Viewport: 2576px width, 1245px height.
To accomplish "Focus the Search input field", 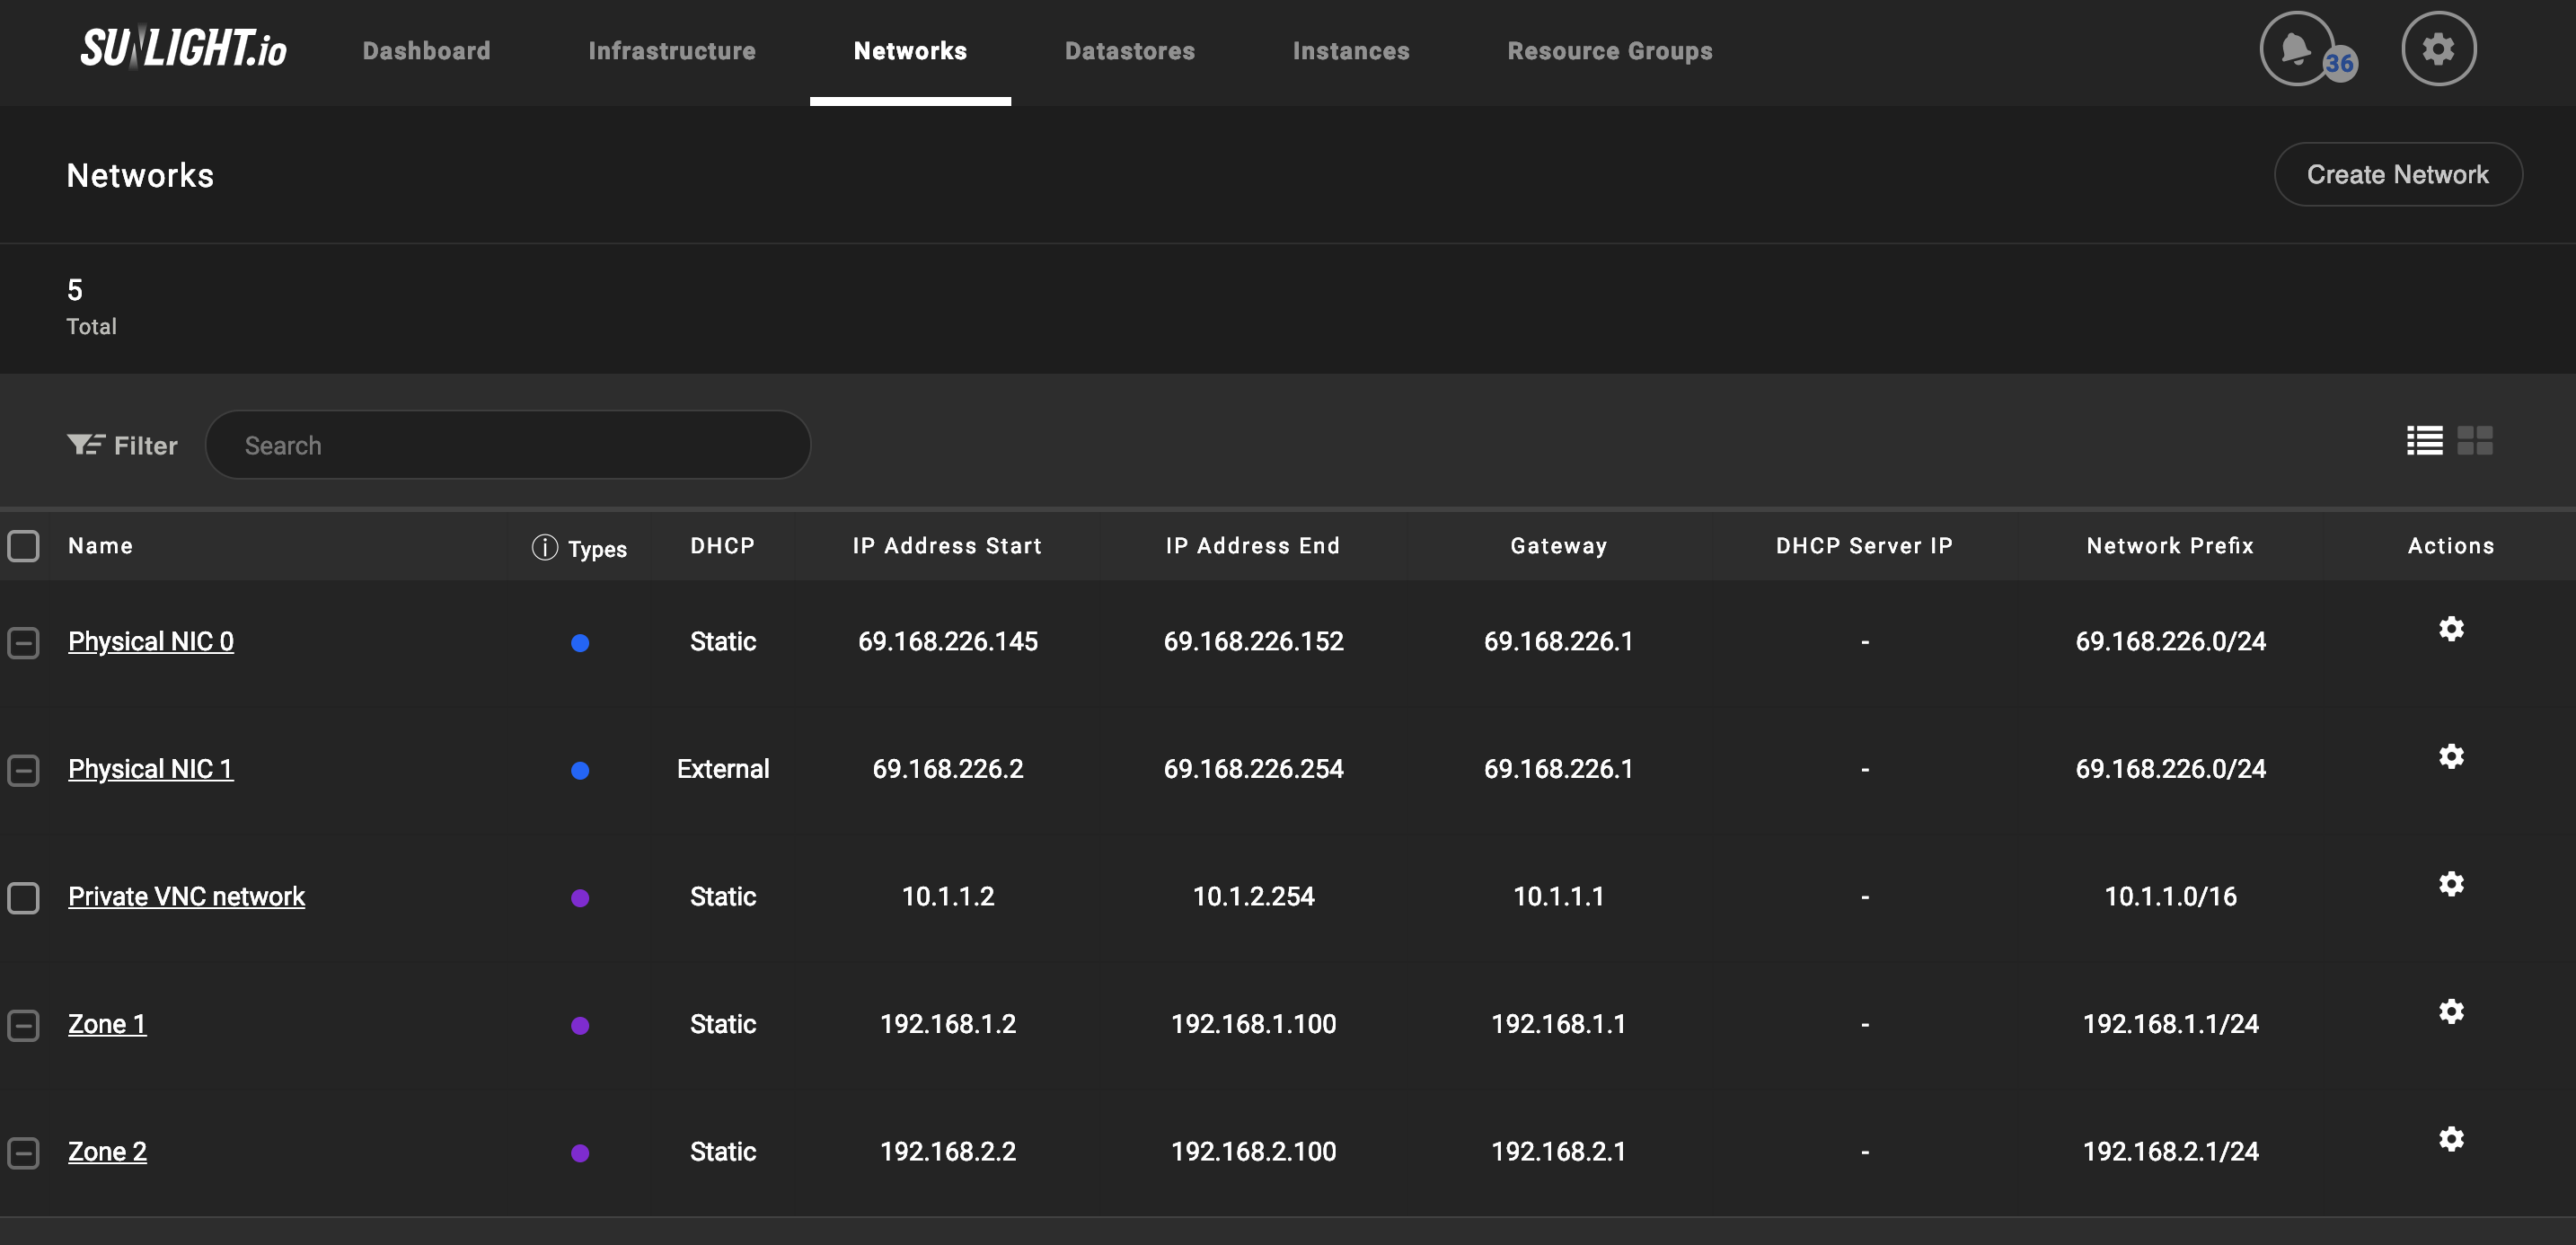I will click(x=508, y=445).
